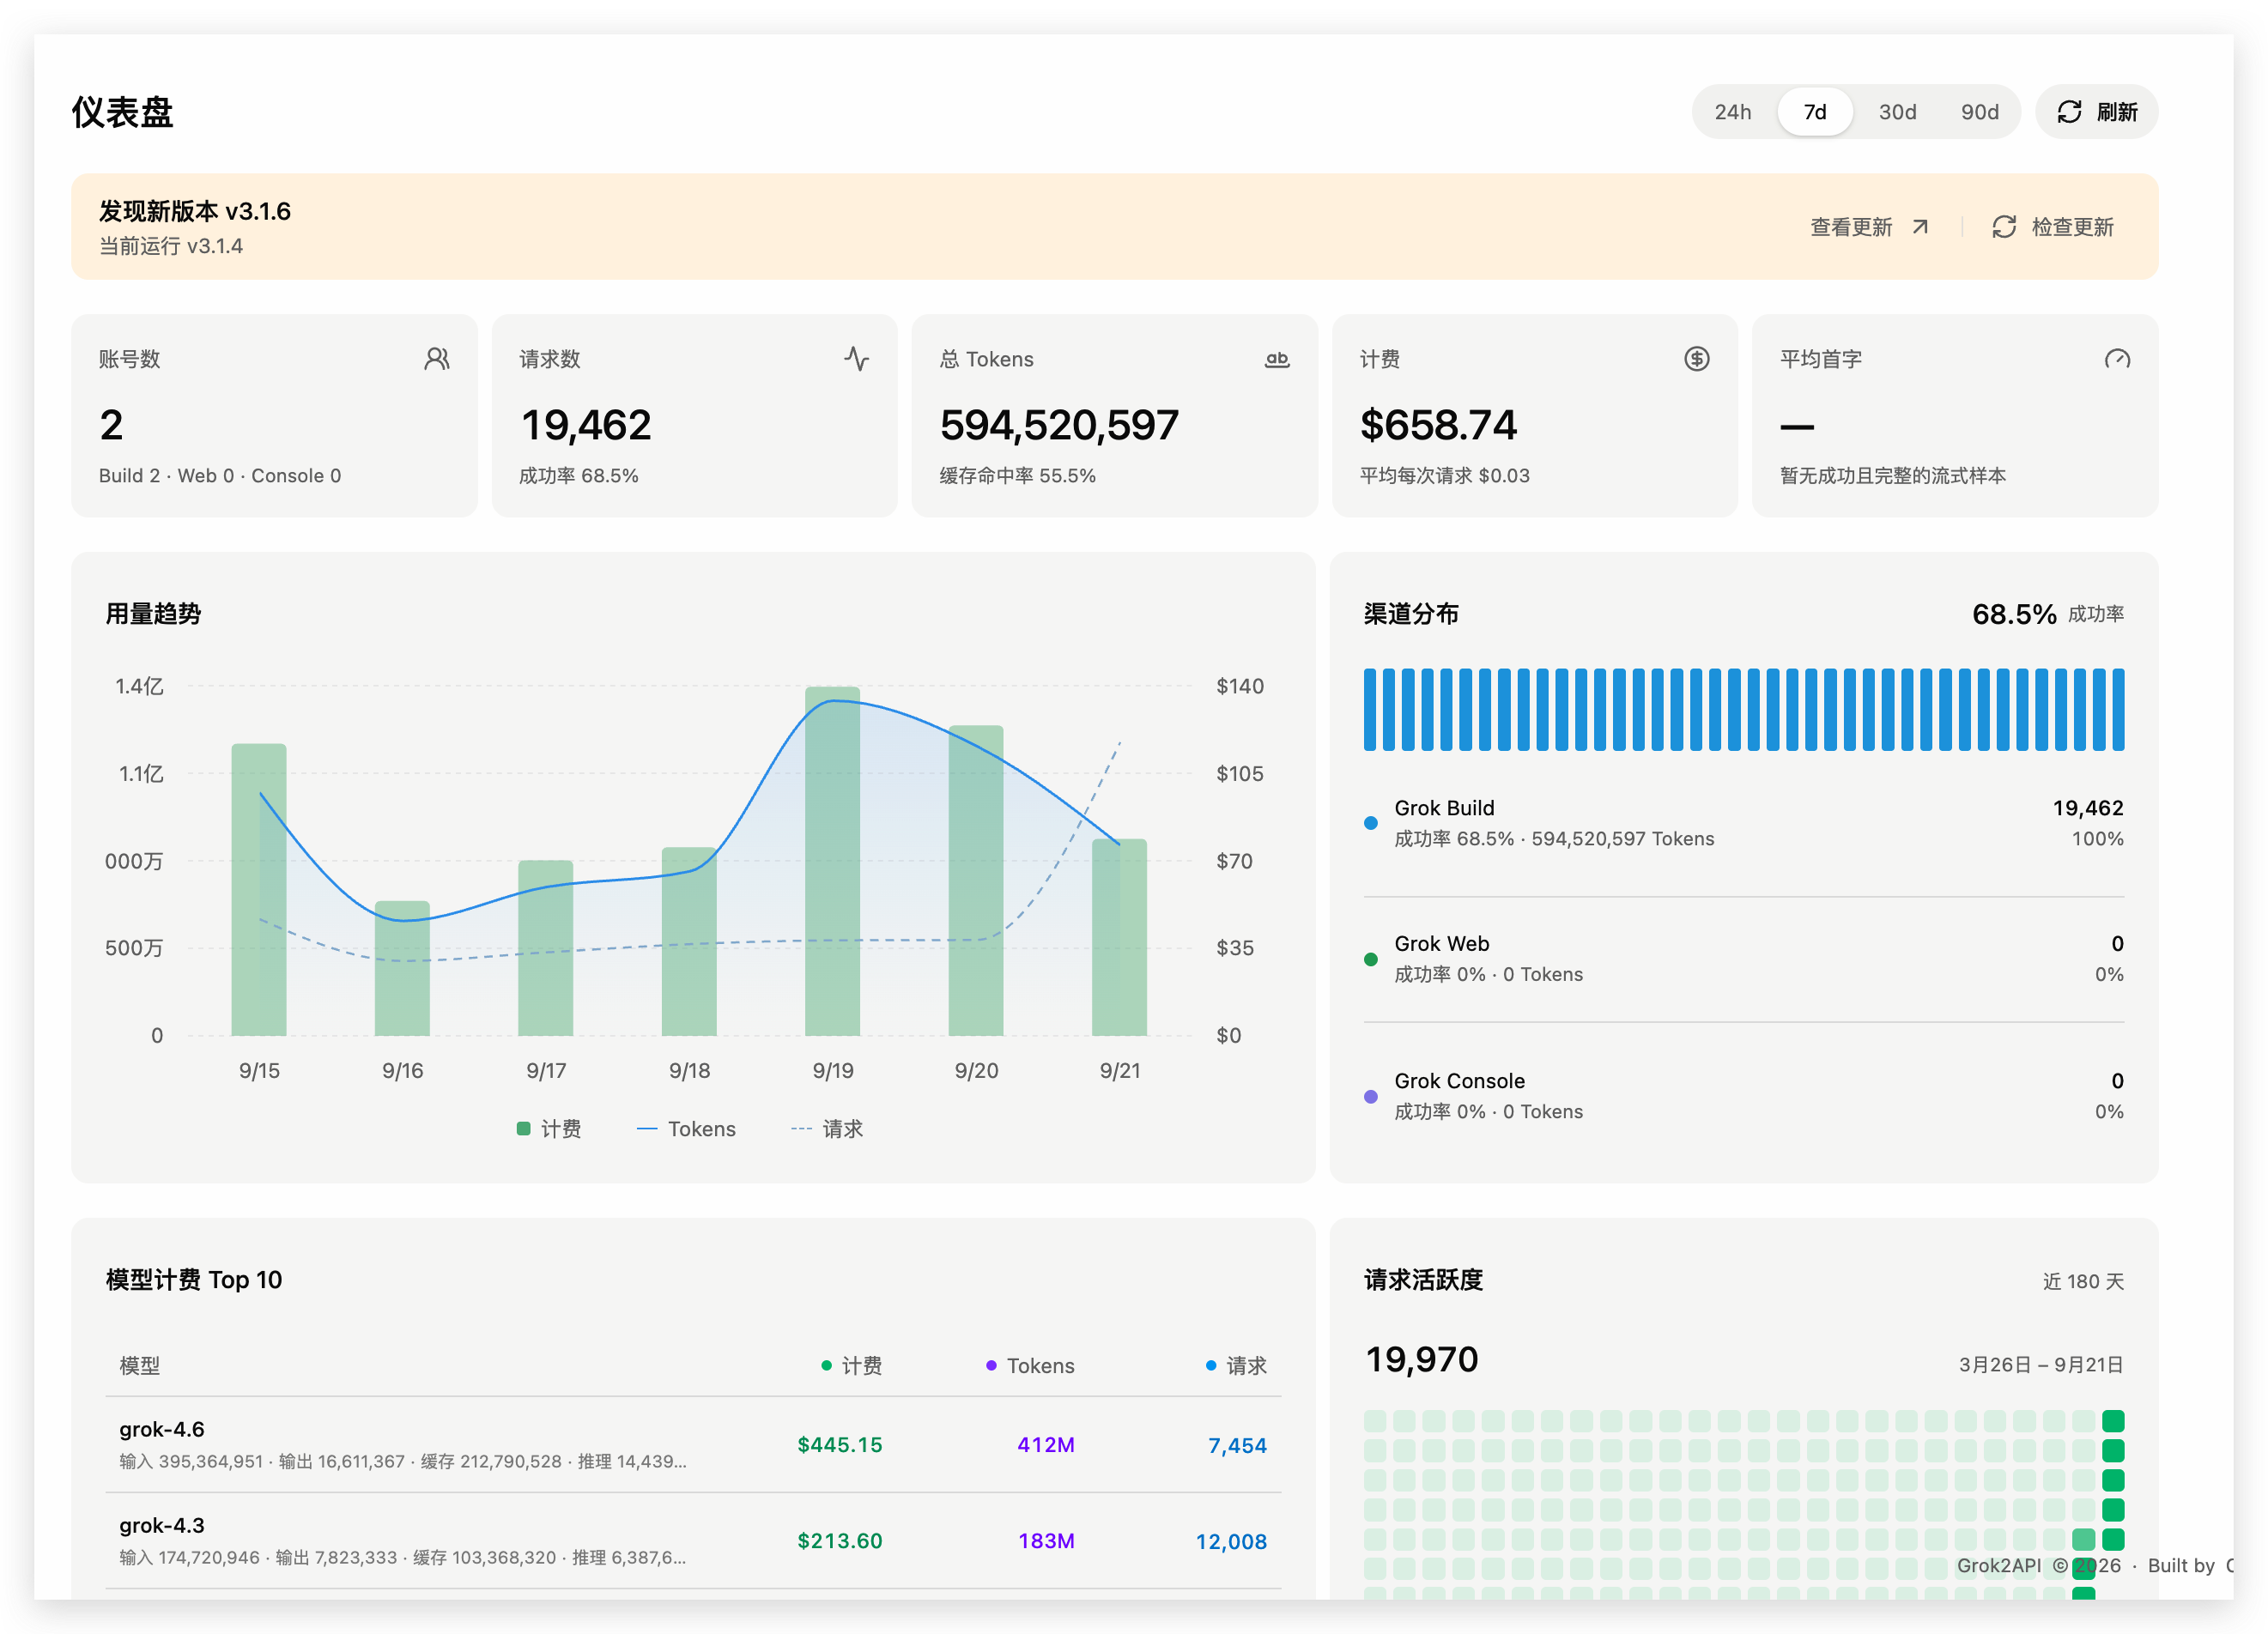This screenshot has height=1634, width=2268.
Task: Click the users icon on 账号数 card
Action: 437,359
